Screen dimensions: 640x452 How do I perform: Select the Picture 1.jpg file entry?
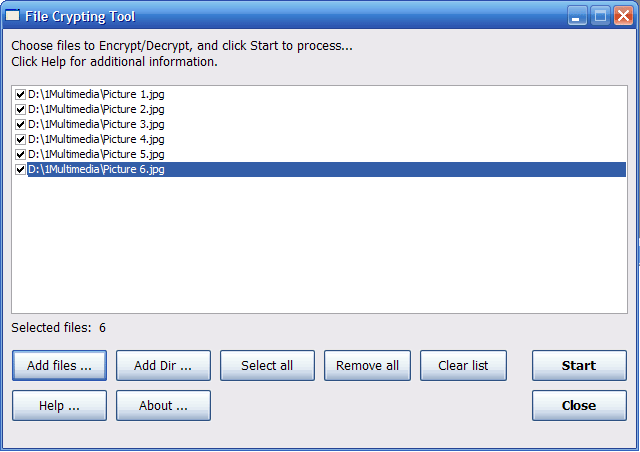96,94
